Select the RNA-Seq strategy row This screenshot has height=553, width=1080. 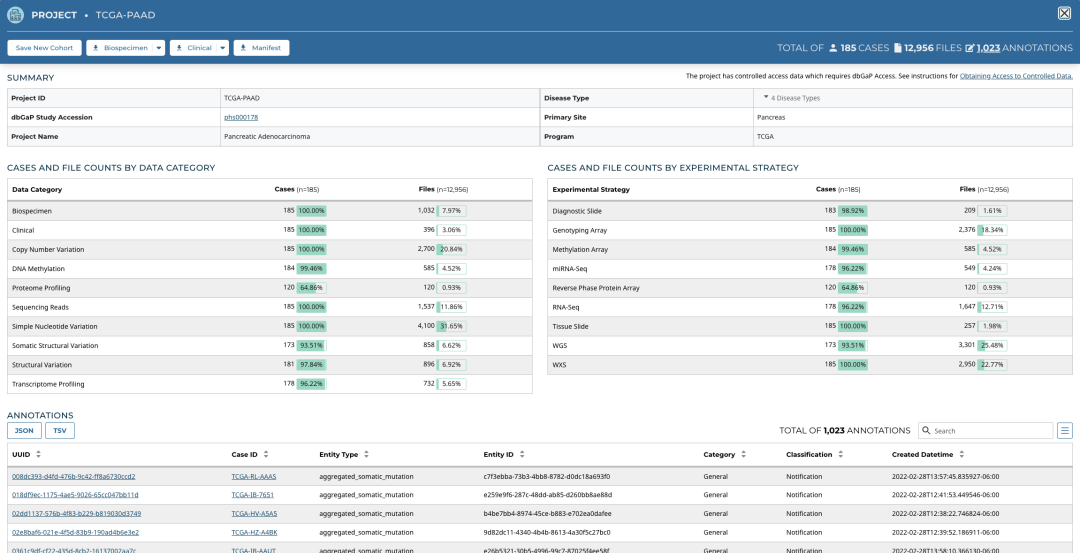(x=809, y=307)
